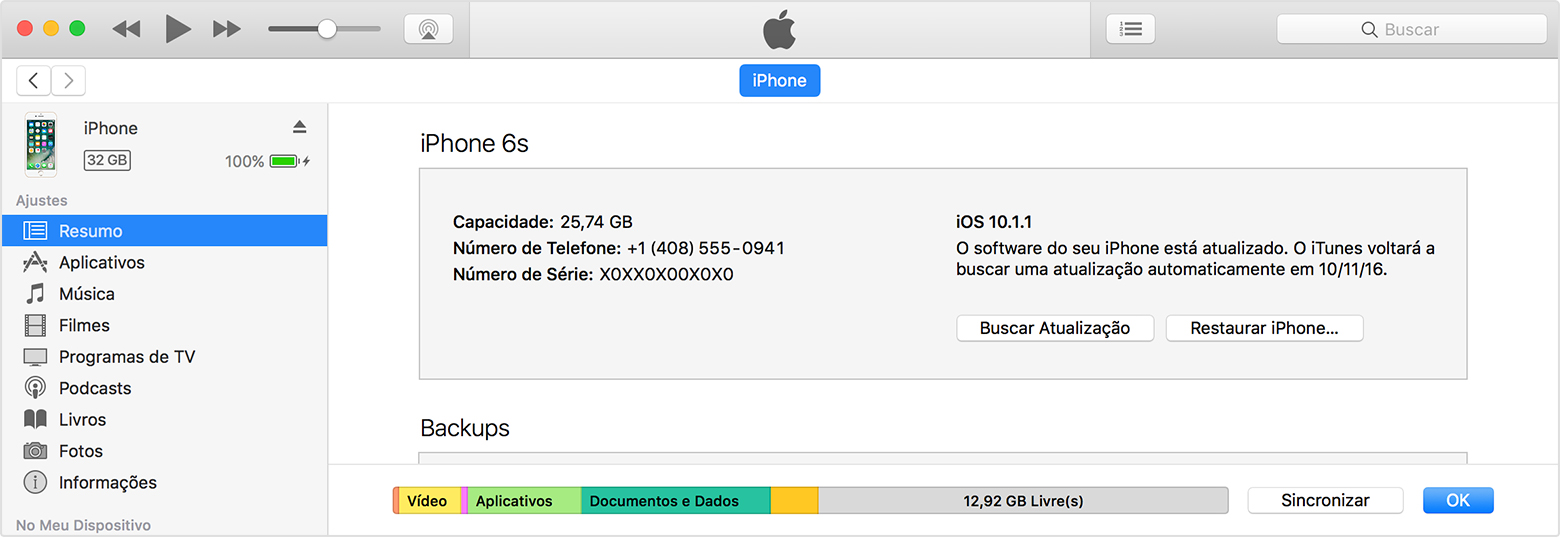1560x538 pixels.
Task: Open Fotos settings in sidebar
Action: pyautogui.click(x=80, y=451)
